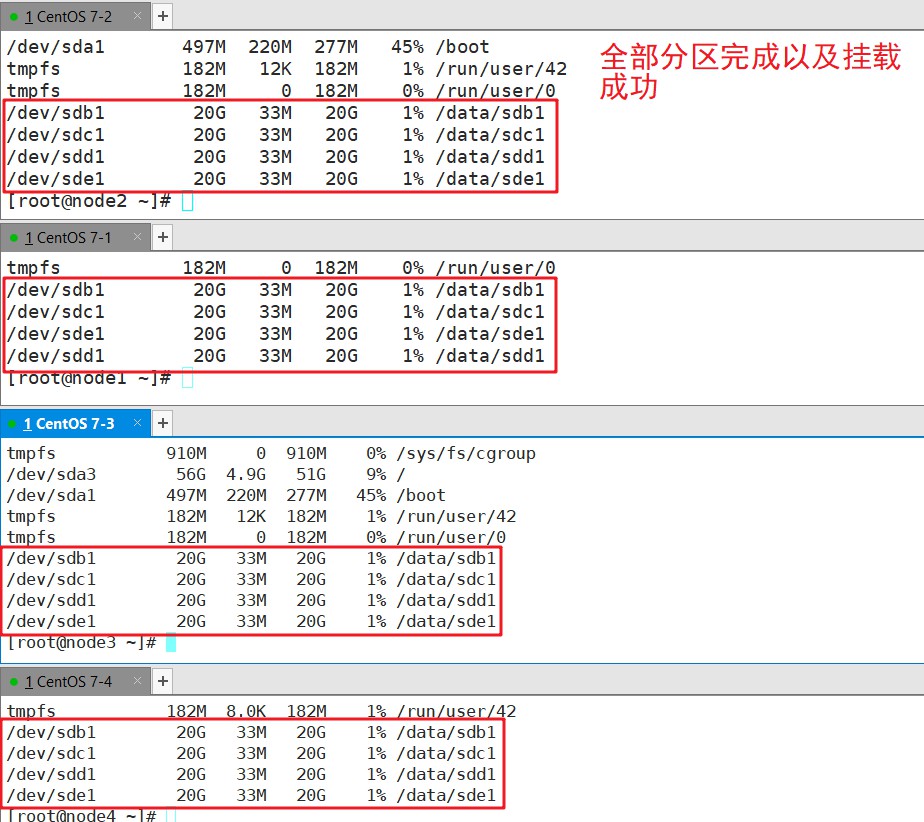Click /data/sde1 in node4 terminal
Screen dimensions: 924x822
[447, 795]
